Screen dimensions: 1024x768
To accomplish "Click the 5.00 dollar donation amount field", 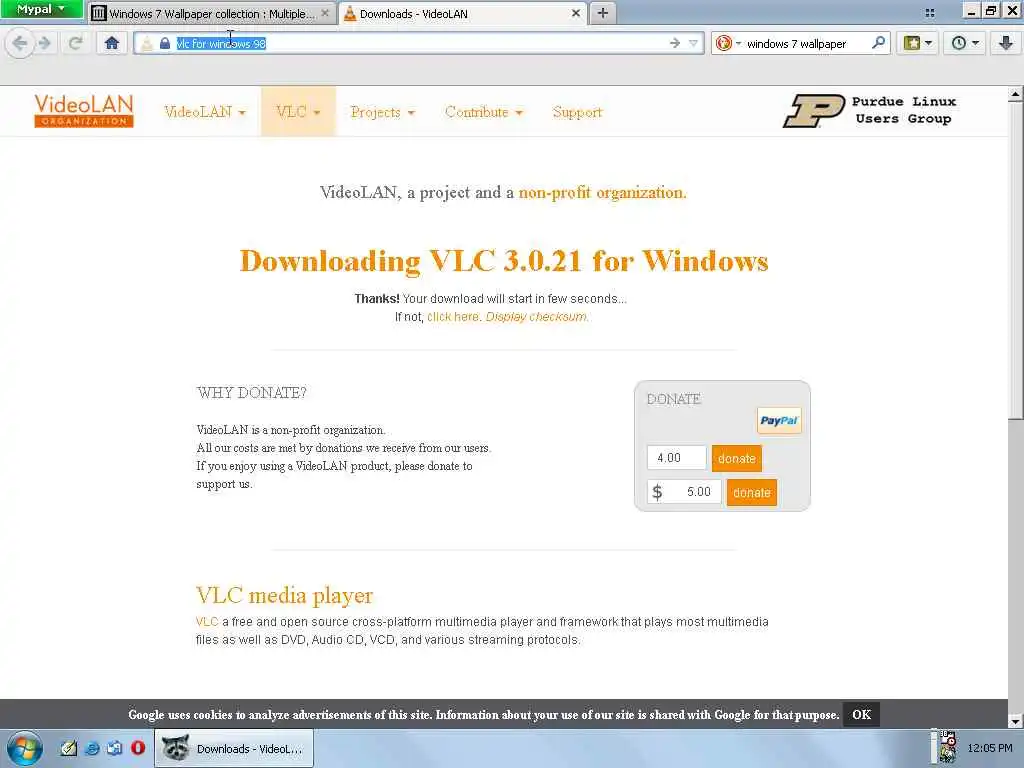I will 684,492.
